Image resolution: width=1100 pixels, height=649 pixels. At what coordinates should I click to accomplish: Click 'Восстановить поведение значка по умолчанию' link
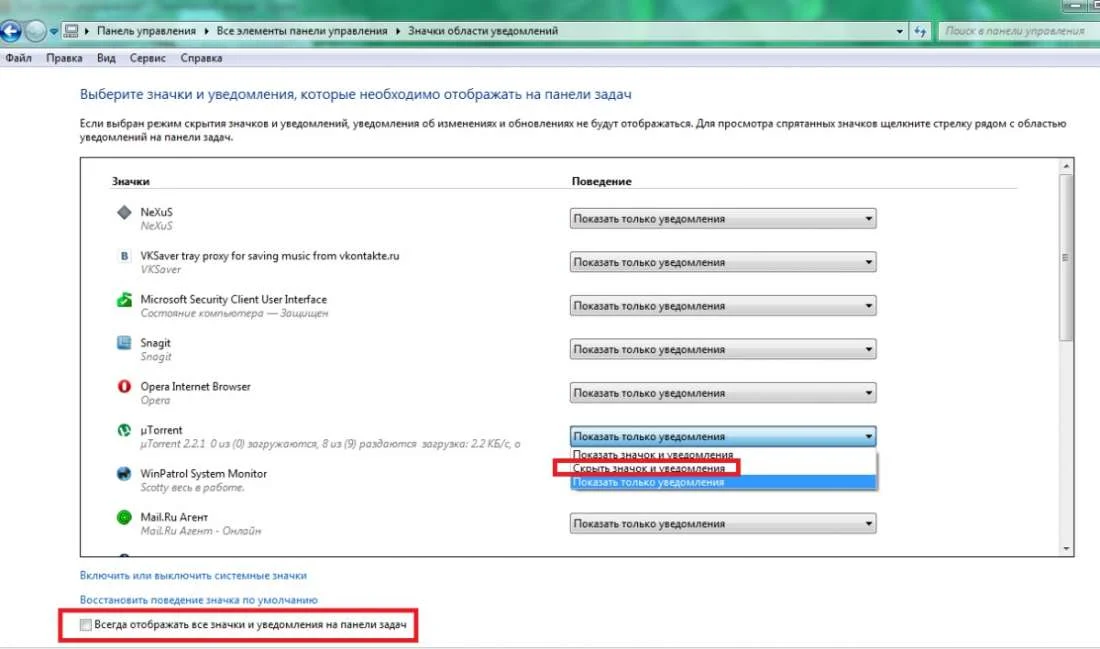199,600
